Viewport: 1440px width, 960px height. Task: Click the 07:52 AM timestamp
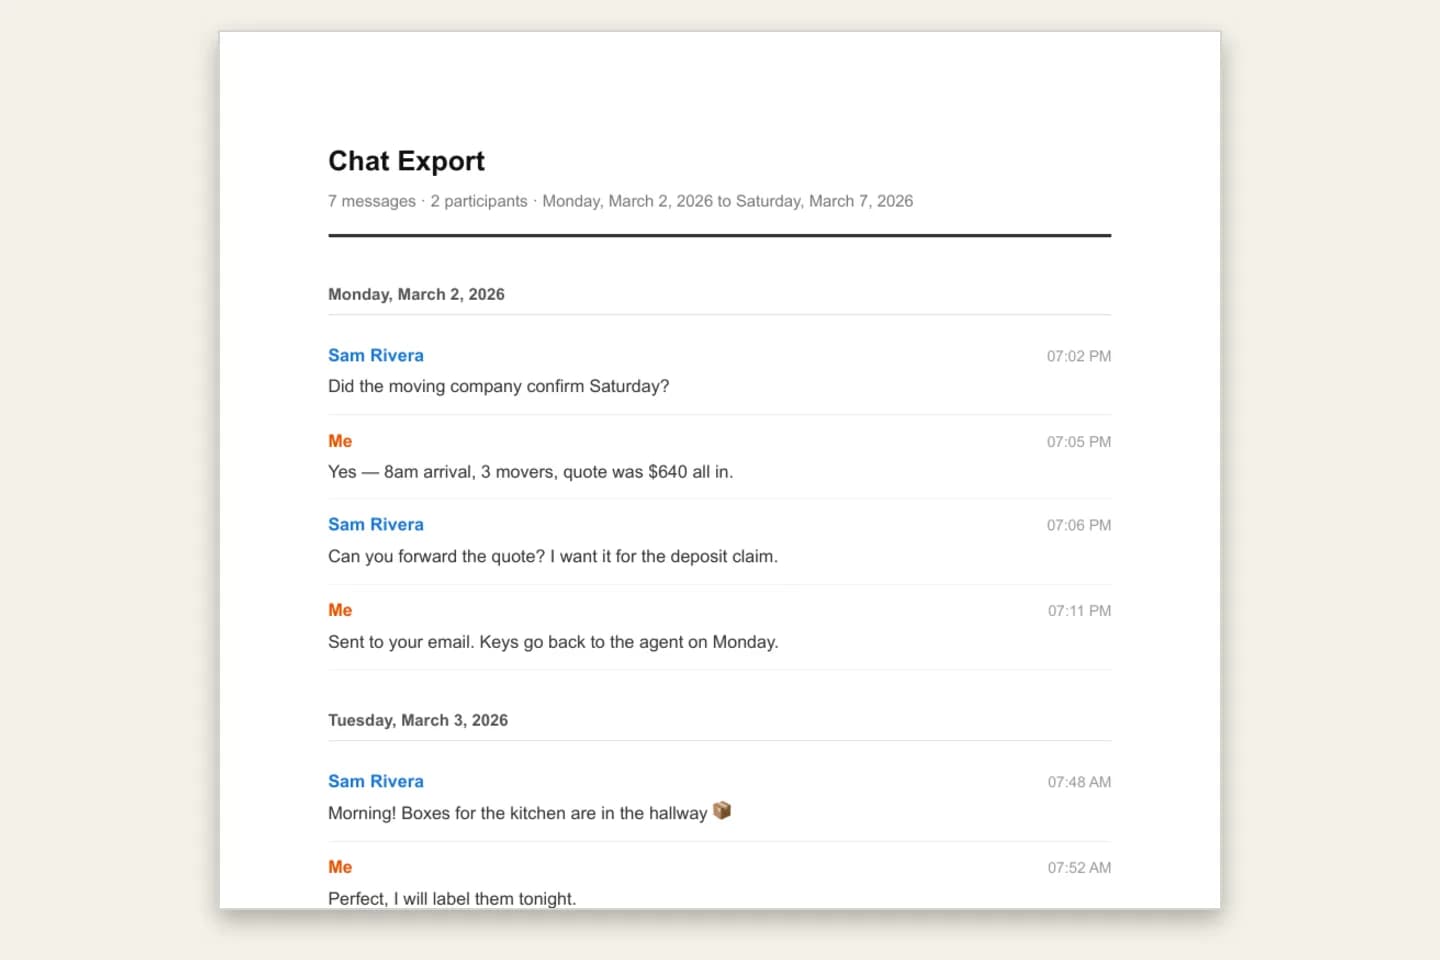pyautogui.click(x=1079, y=868)
